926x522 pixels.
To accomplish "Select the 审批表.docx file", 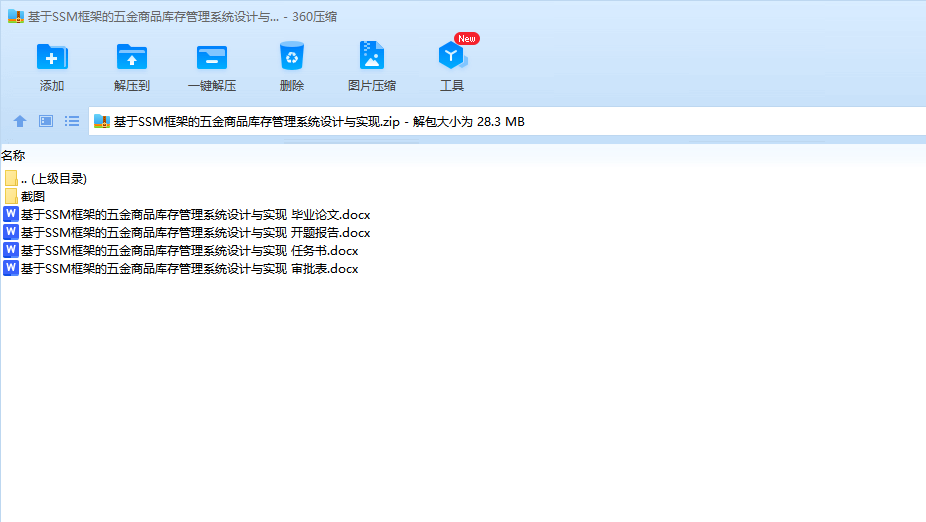I will coord(181,269).
